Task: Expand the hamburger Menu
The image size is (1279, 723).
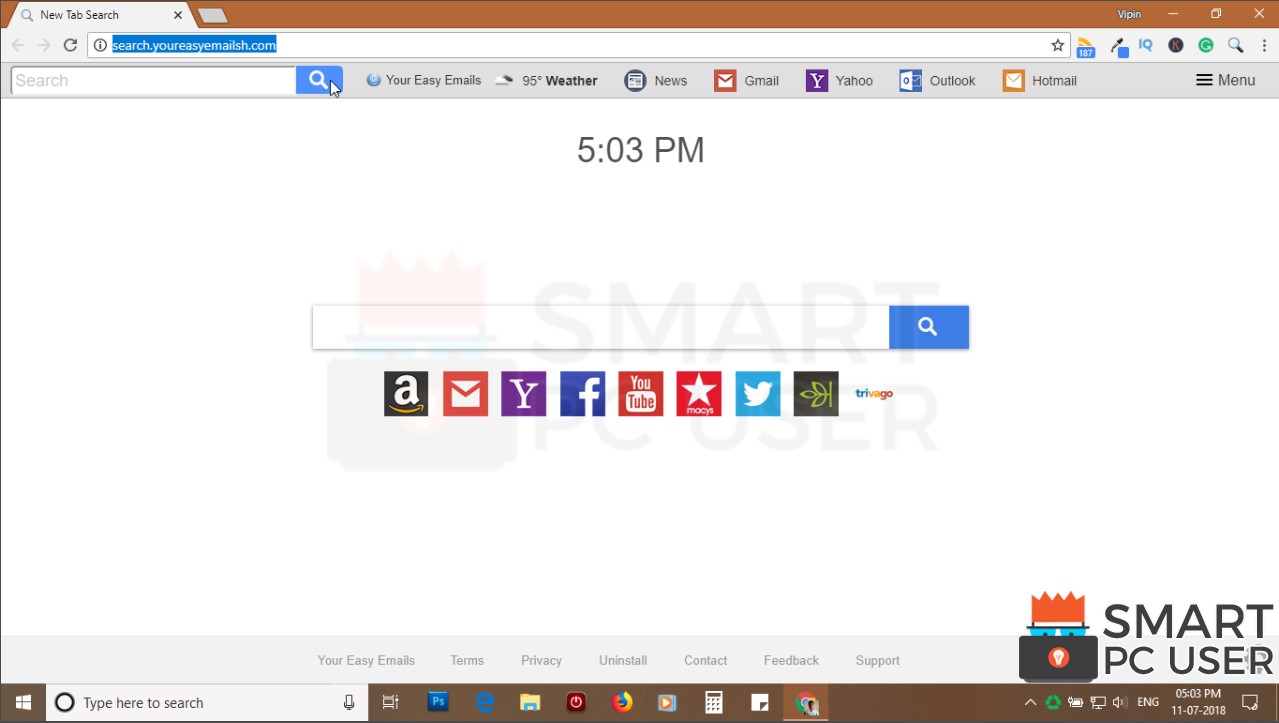Action: click(x=1226, y=80)
